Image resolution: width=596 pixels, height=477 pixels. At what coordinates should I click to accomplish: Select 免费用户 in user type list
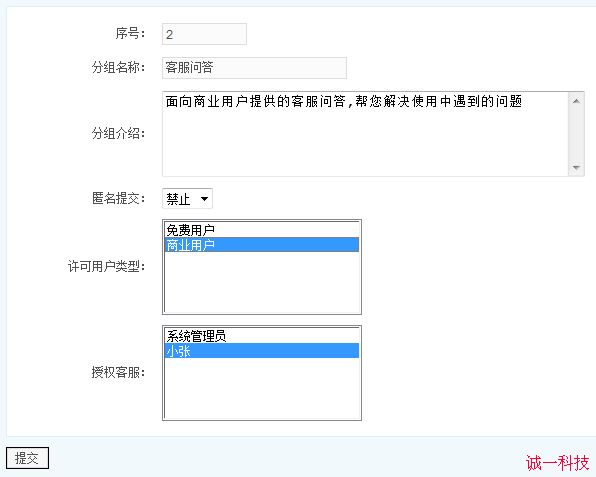click(x=262, y=230)
